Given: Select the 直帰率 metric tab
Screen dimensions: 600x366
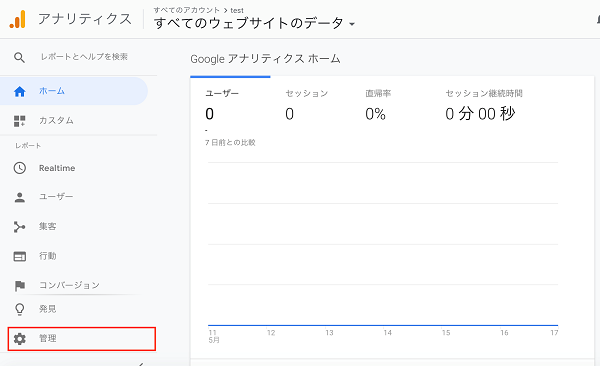Looking at the screenshot, I should [x=378, y=106].
